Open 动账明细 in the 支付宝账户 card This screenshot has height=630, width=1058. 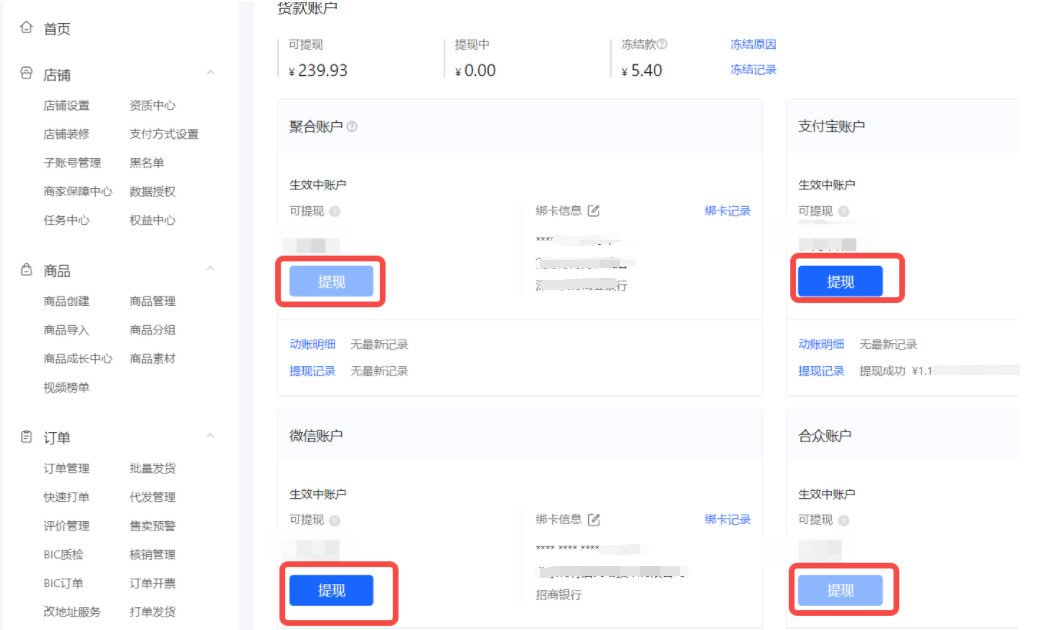821,344
